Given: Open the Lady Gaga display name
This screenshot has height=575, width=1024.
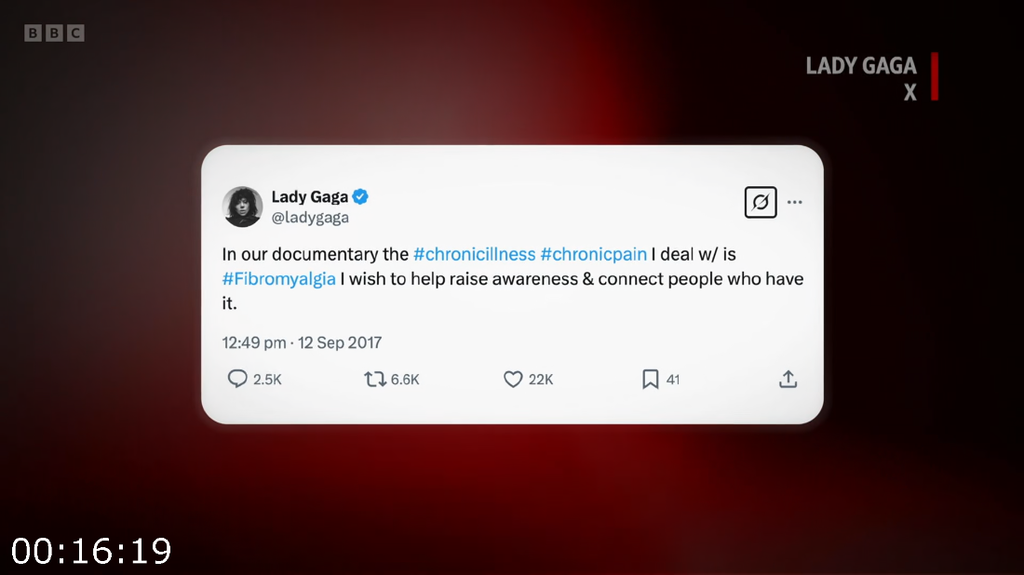Looking at the screenshot, I should (x=310, y=196).
